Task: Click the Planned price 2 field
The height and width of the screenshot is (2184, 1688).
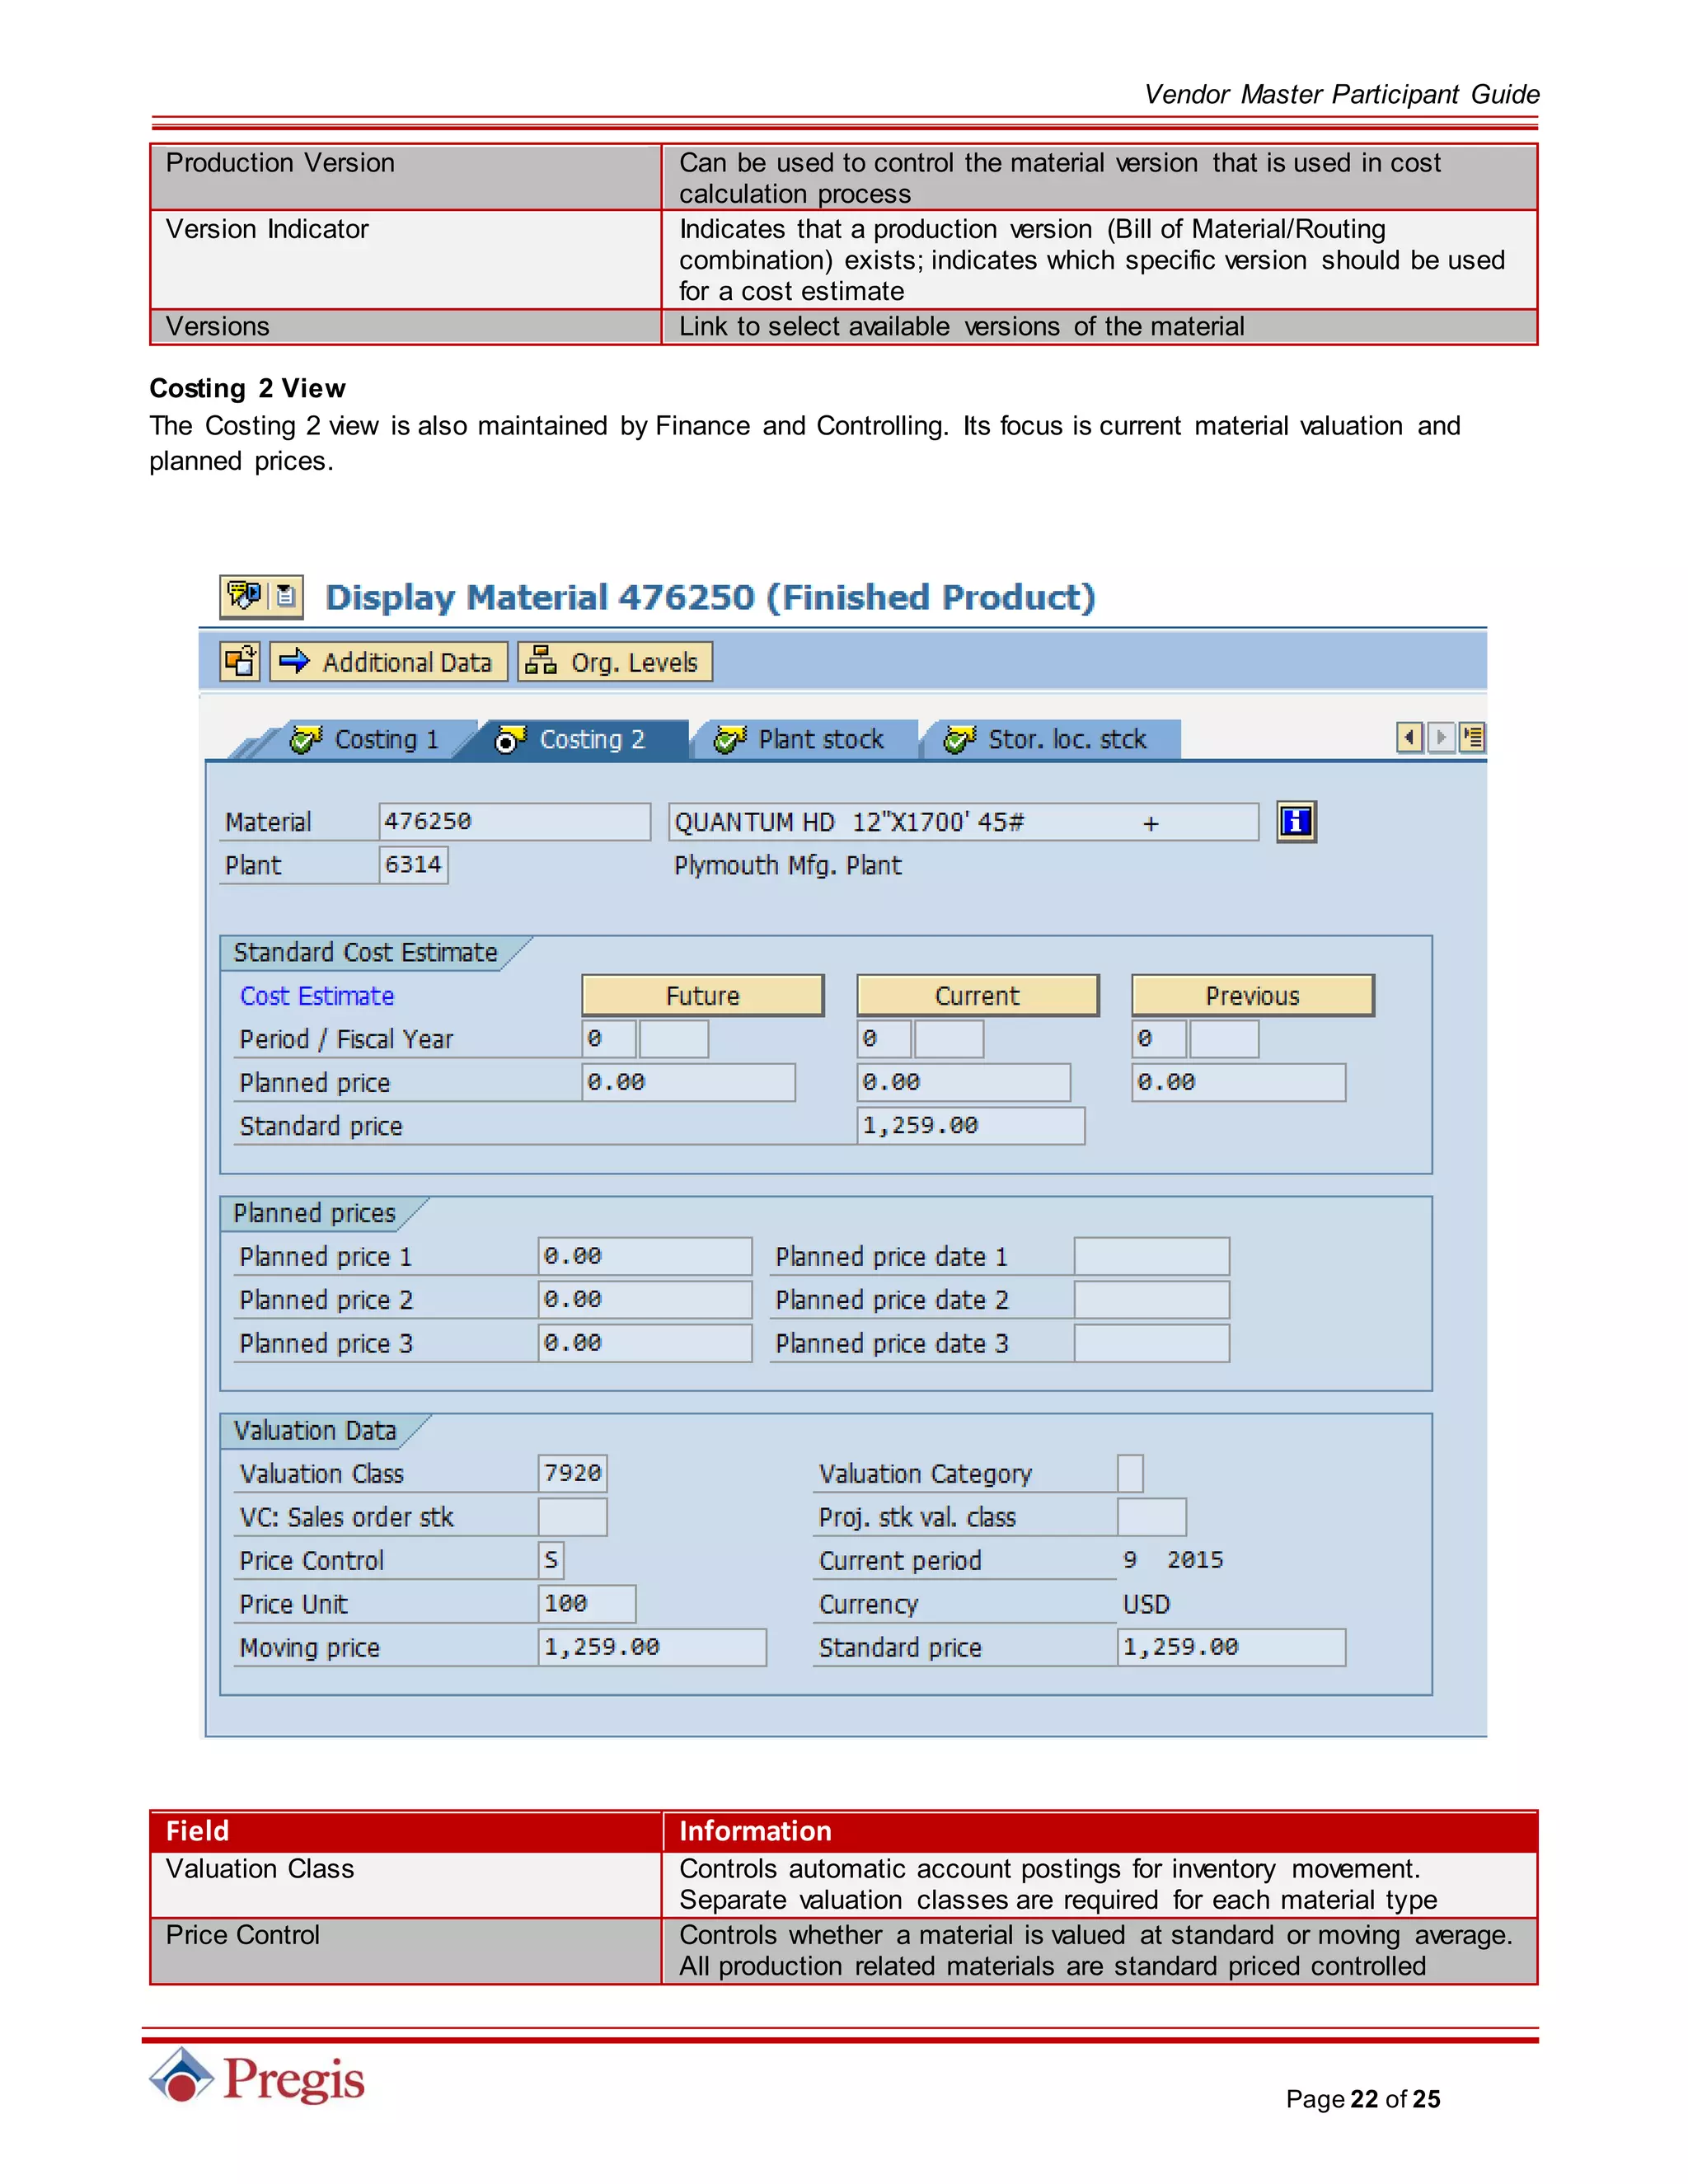Action: [x=645, y=1299]
